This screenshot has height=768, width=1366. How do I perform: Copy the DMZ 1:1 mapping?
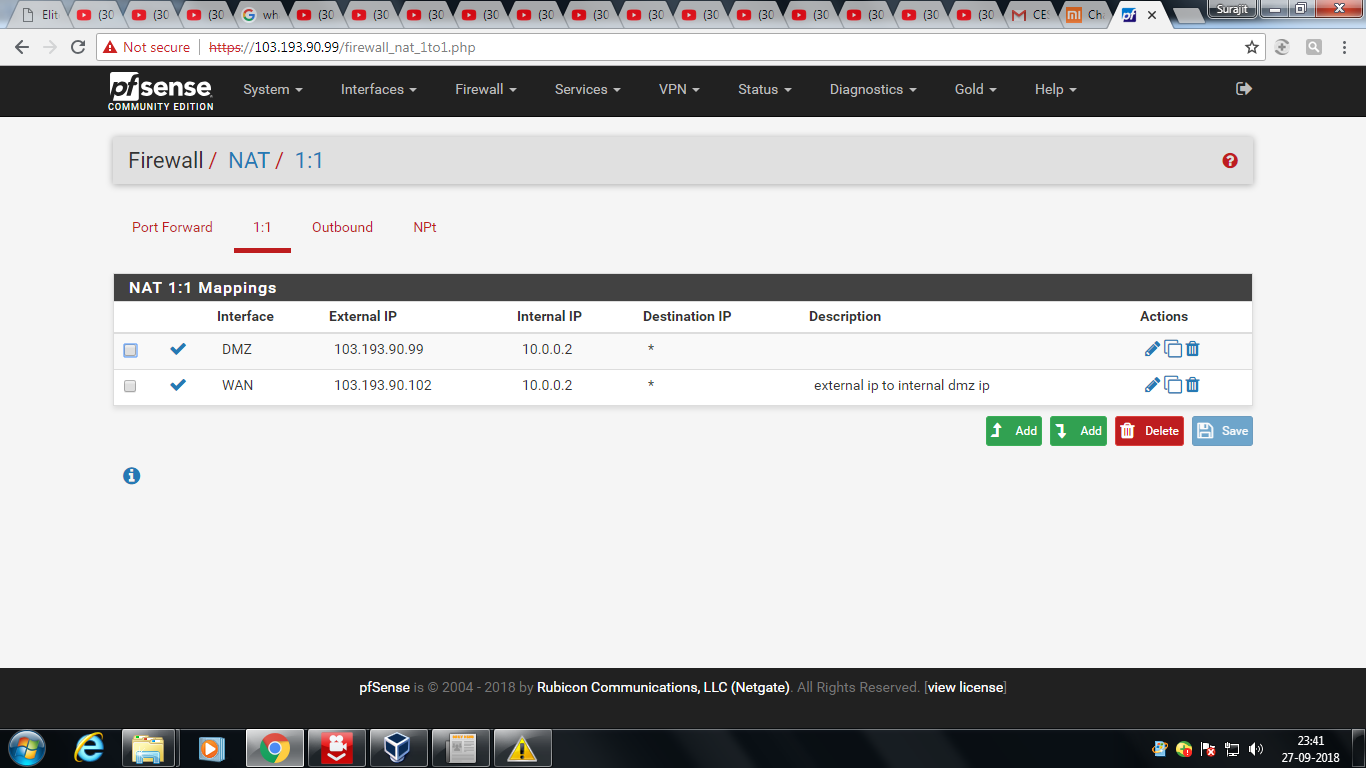click(1173, 349)
